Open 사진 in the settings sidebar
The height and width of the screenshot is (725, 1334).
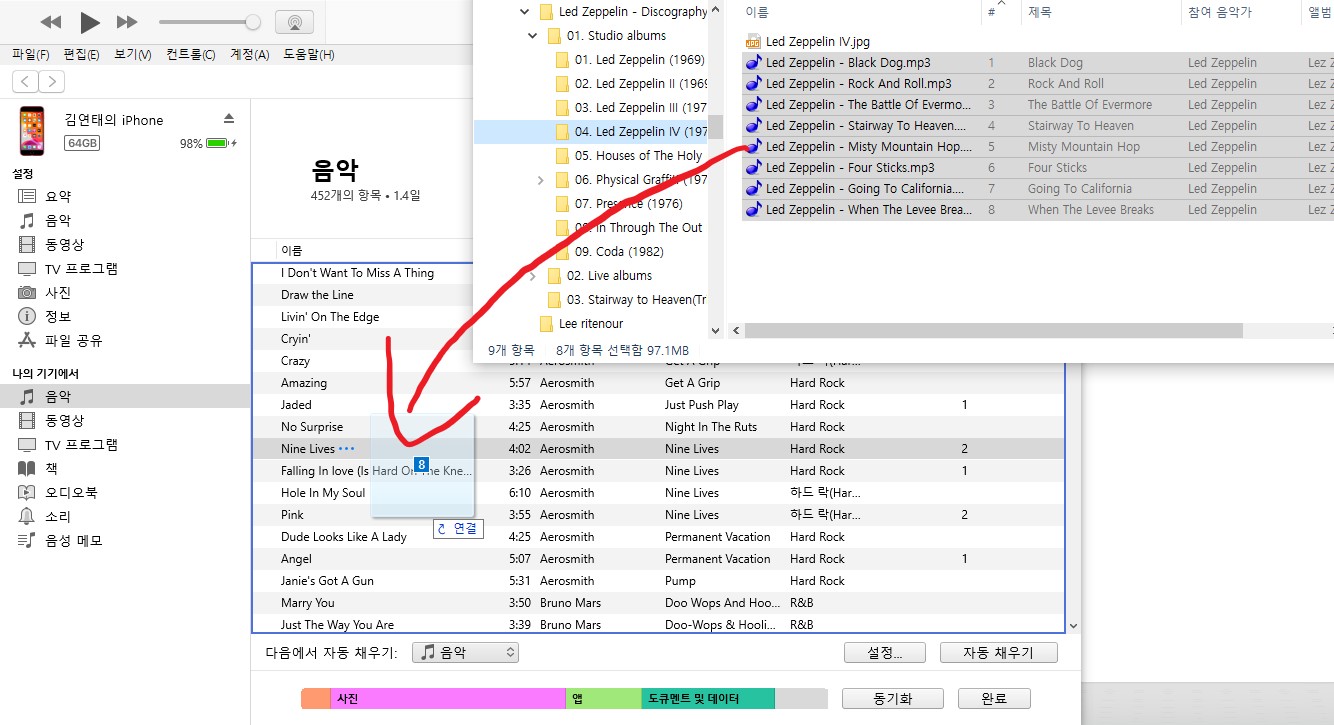(58, 293)
